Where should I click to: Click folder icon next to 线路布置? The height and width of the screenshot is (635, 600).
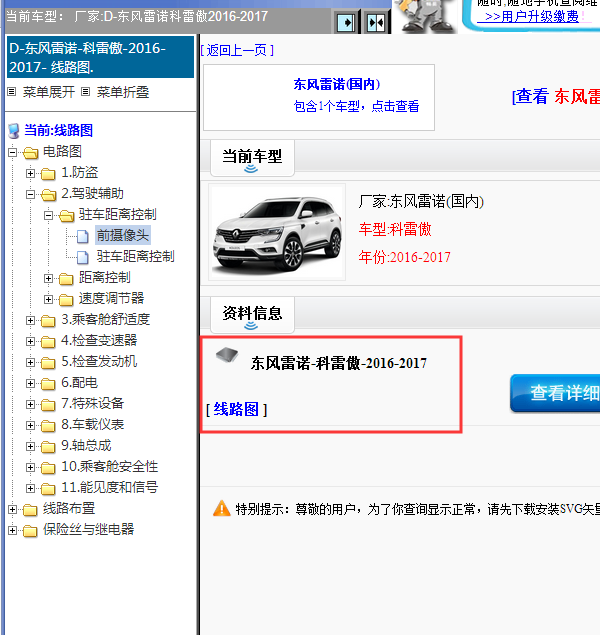[30, 510]
